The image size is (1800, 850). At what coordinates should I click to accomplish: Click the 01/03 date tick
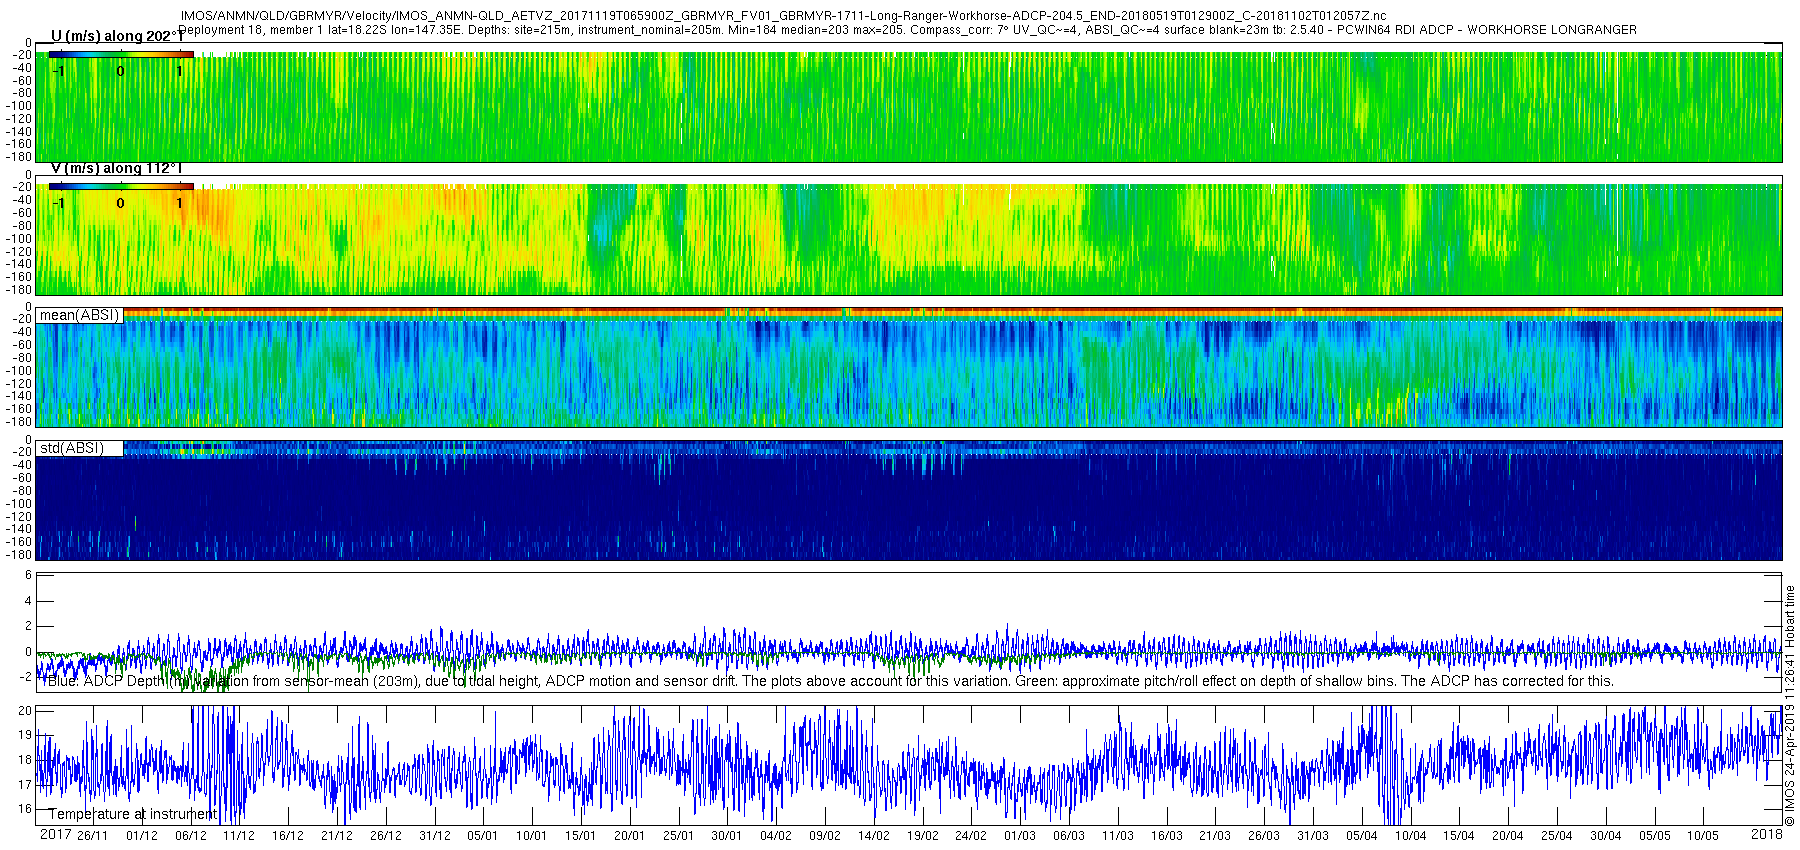(1019, 836)
